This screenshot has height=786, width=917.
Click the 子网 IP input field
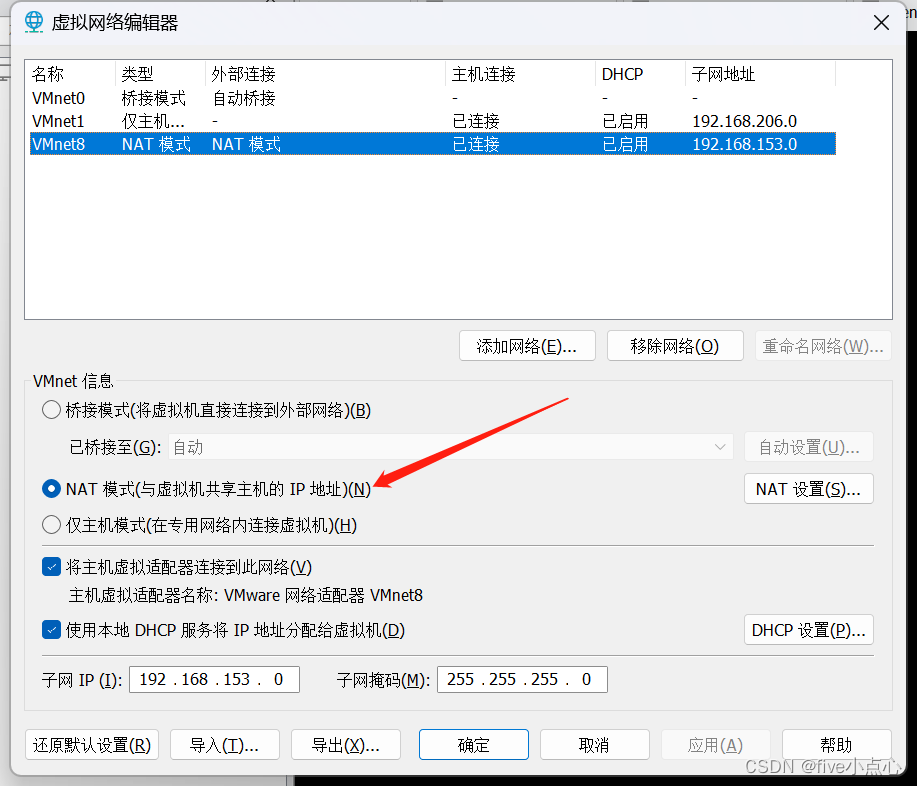(214, 680)
